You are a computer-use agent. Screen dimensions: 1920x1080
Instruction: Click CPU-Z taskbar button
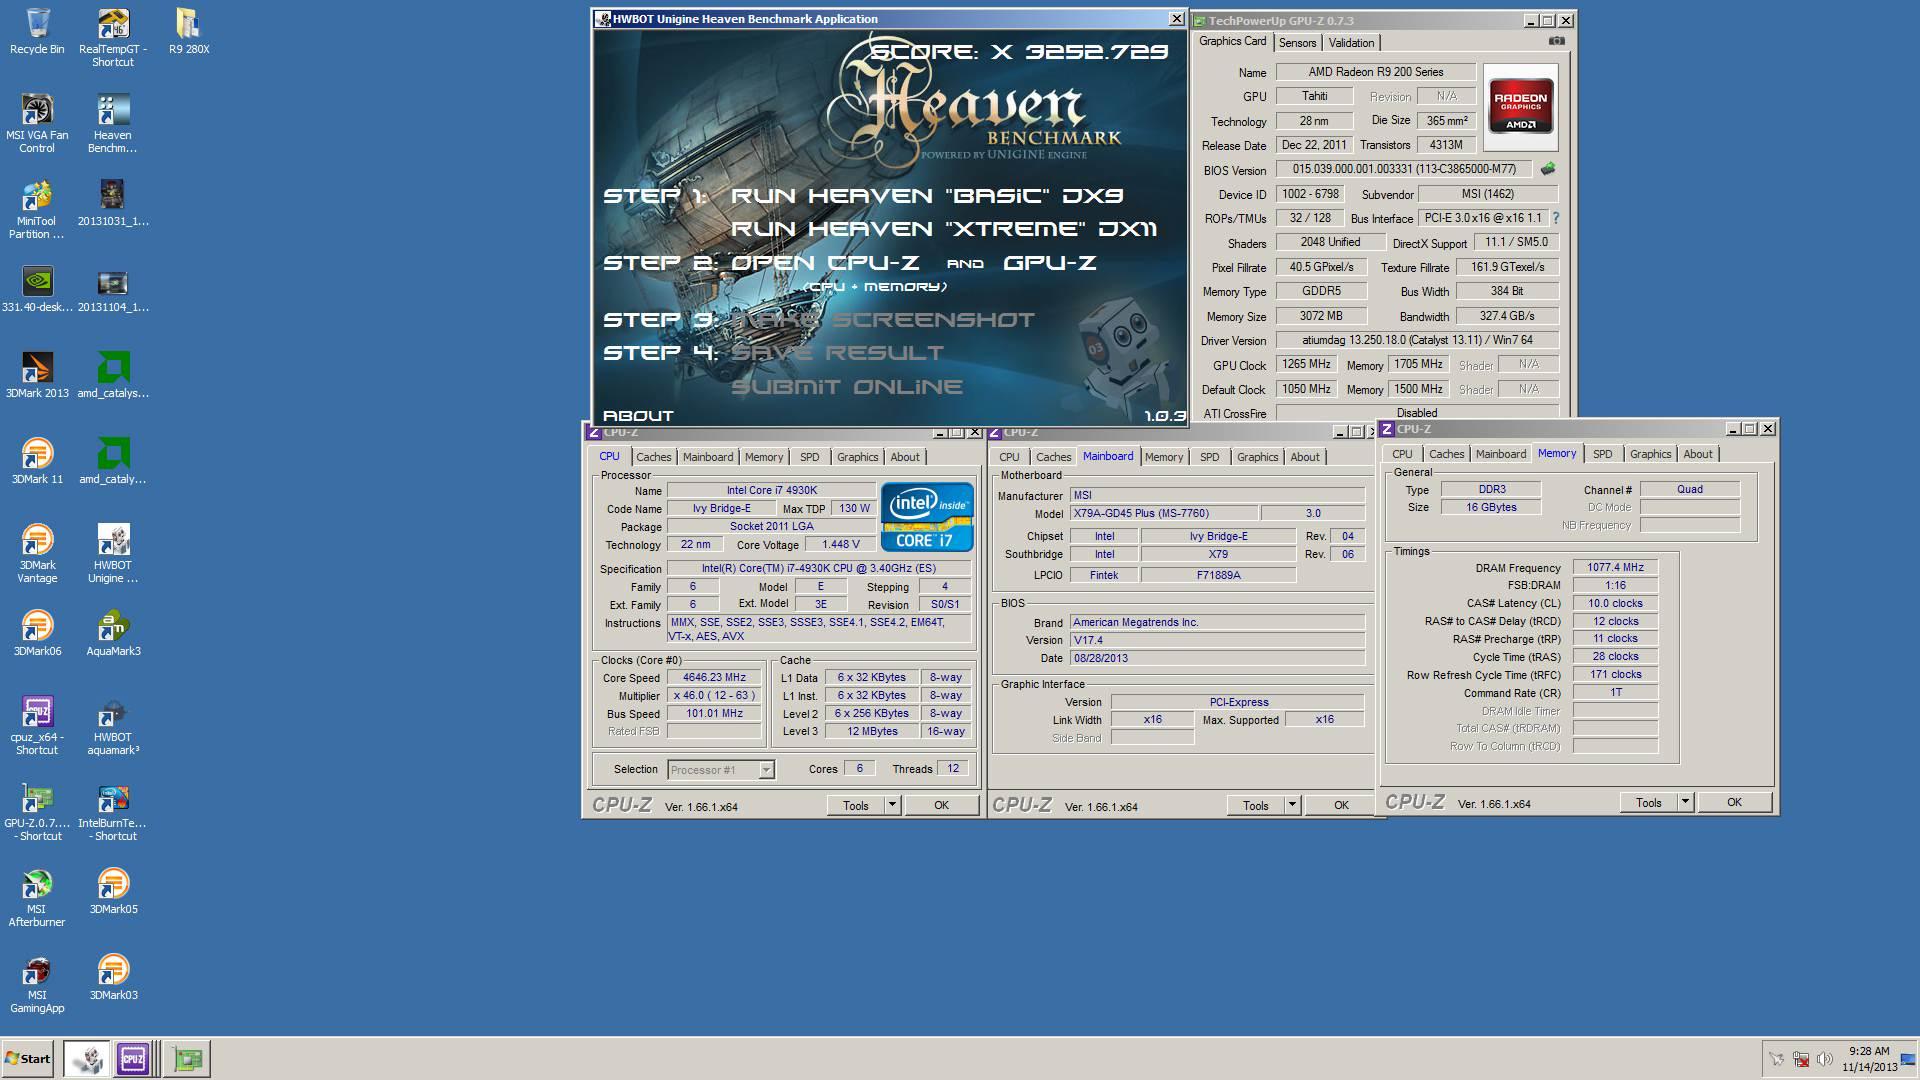point(132,1058)
